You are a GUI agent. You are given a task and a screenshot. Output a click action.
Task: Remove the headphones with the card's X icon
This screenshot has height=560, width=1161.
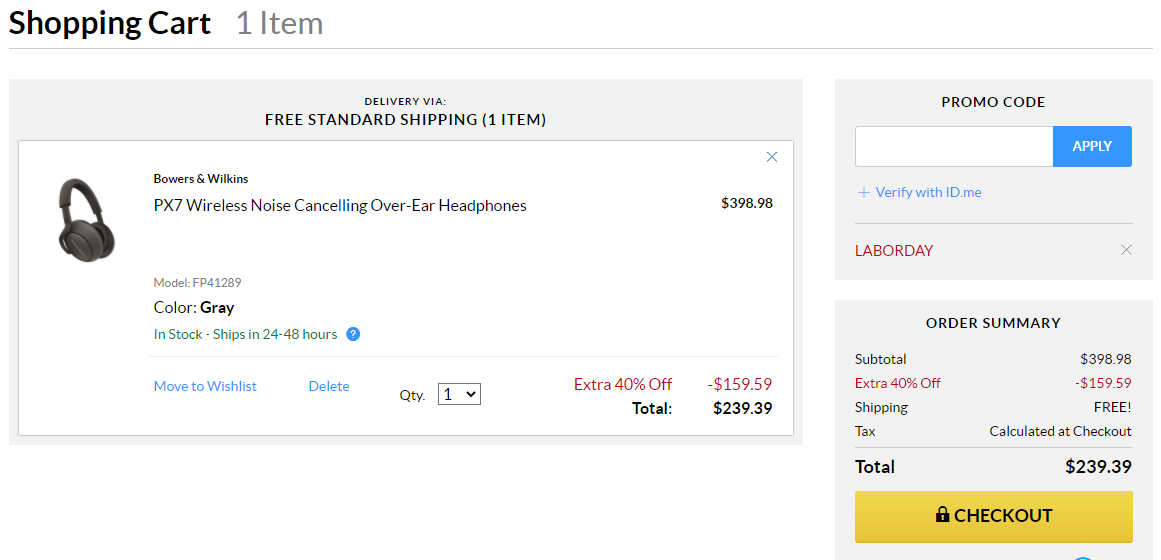coord(772,157)
